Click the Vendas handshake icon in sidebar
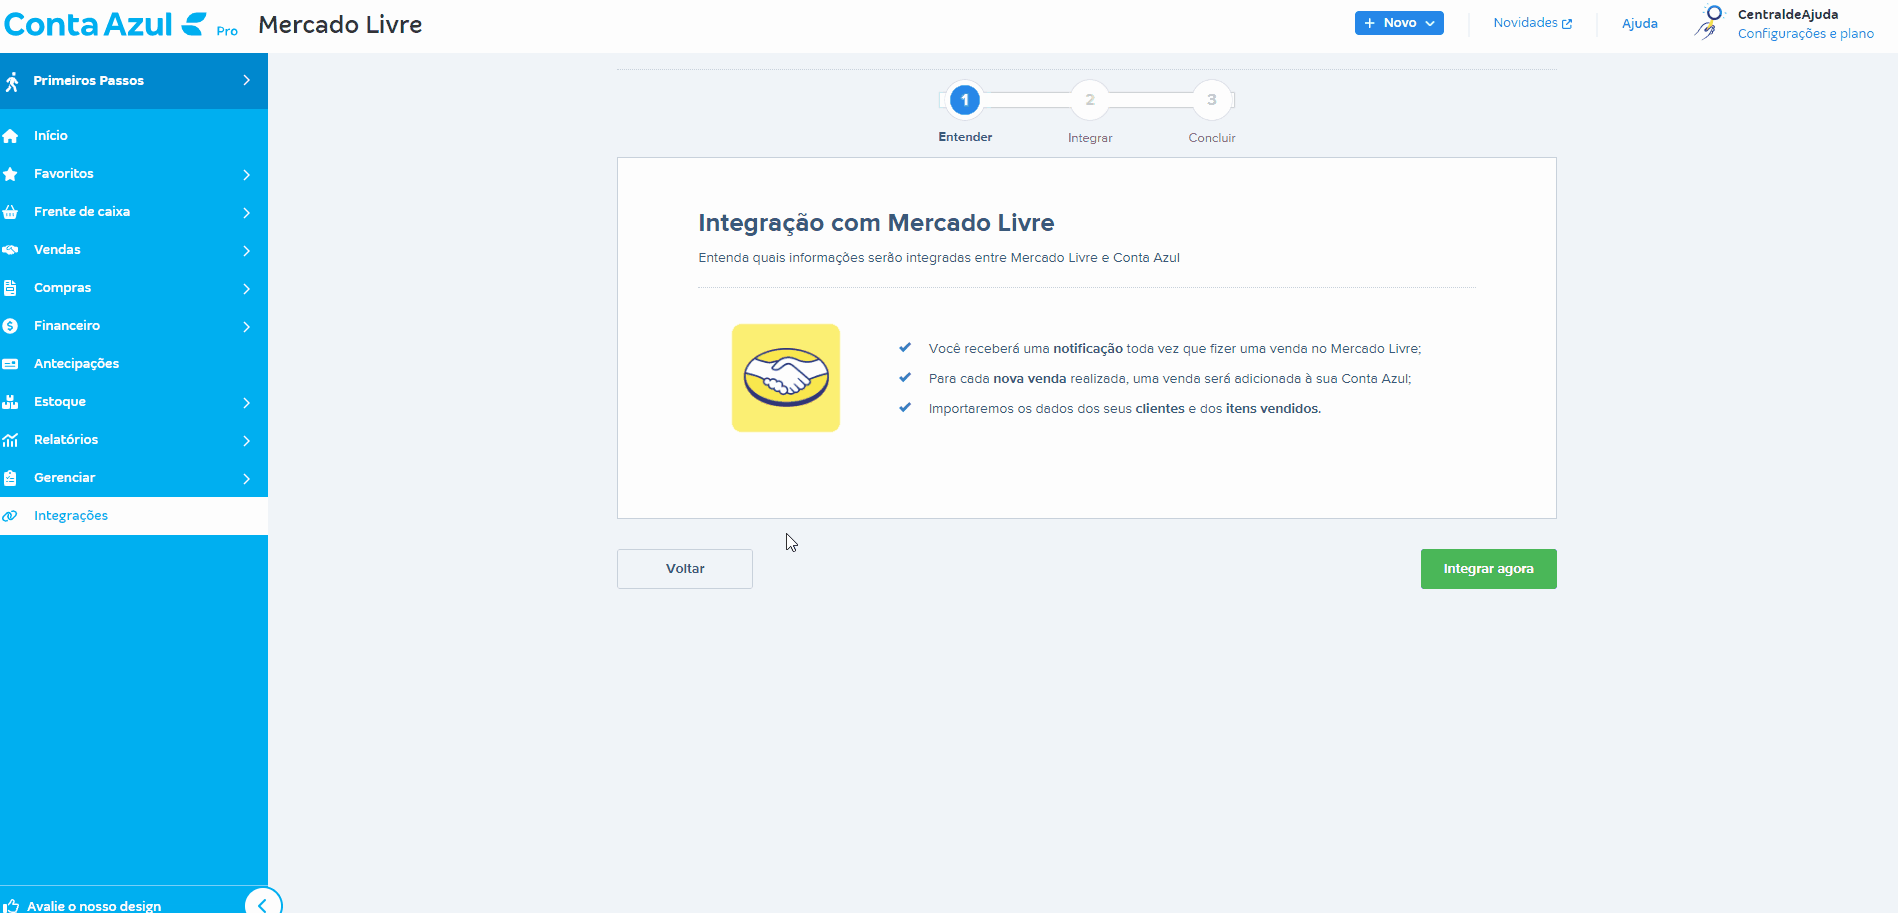This screenshot has height=913, width=1898. coord(11,250)
